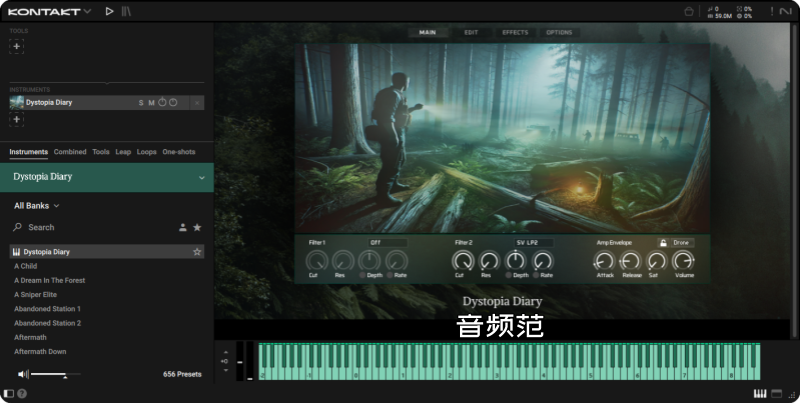Switch to the Loops browser tab
The image size is (800, 403).
point(147,152)
